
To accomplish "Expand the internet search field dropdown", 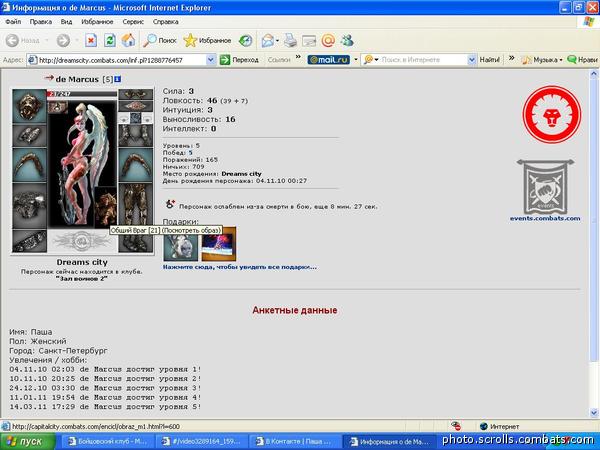I will [471, 60].
